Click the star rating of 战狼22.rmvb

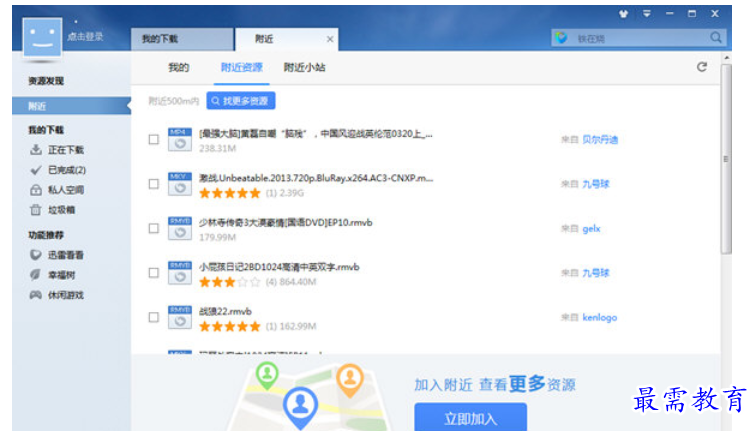click(x=230, y=327)
